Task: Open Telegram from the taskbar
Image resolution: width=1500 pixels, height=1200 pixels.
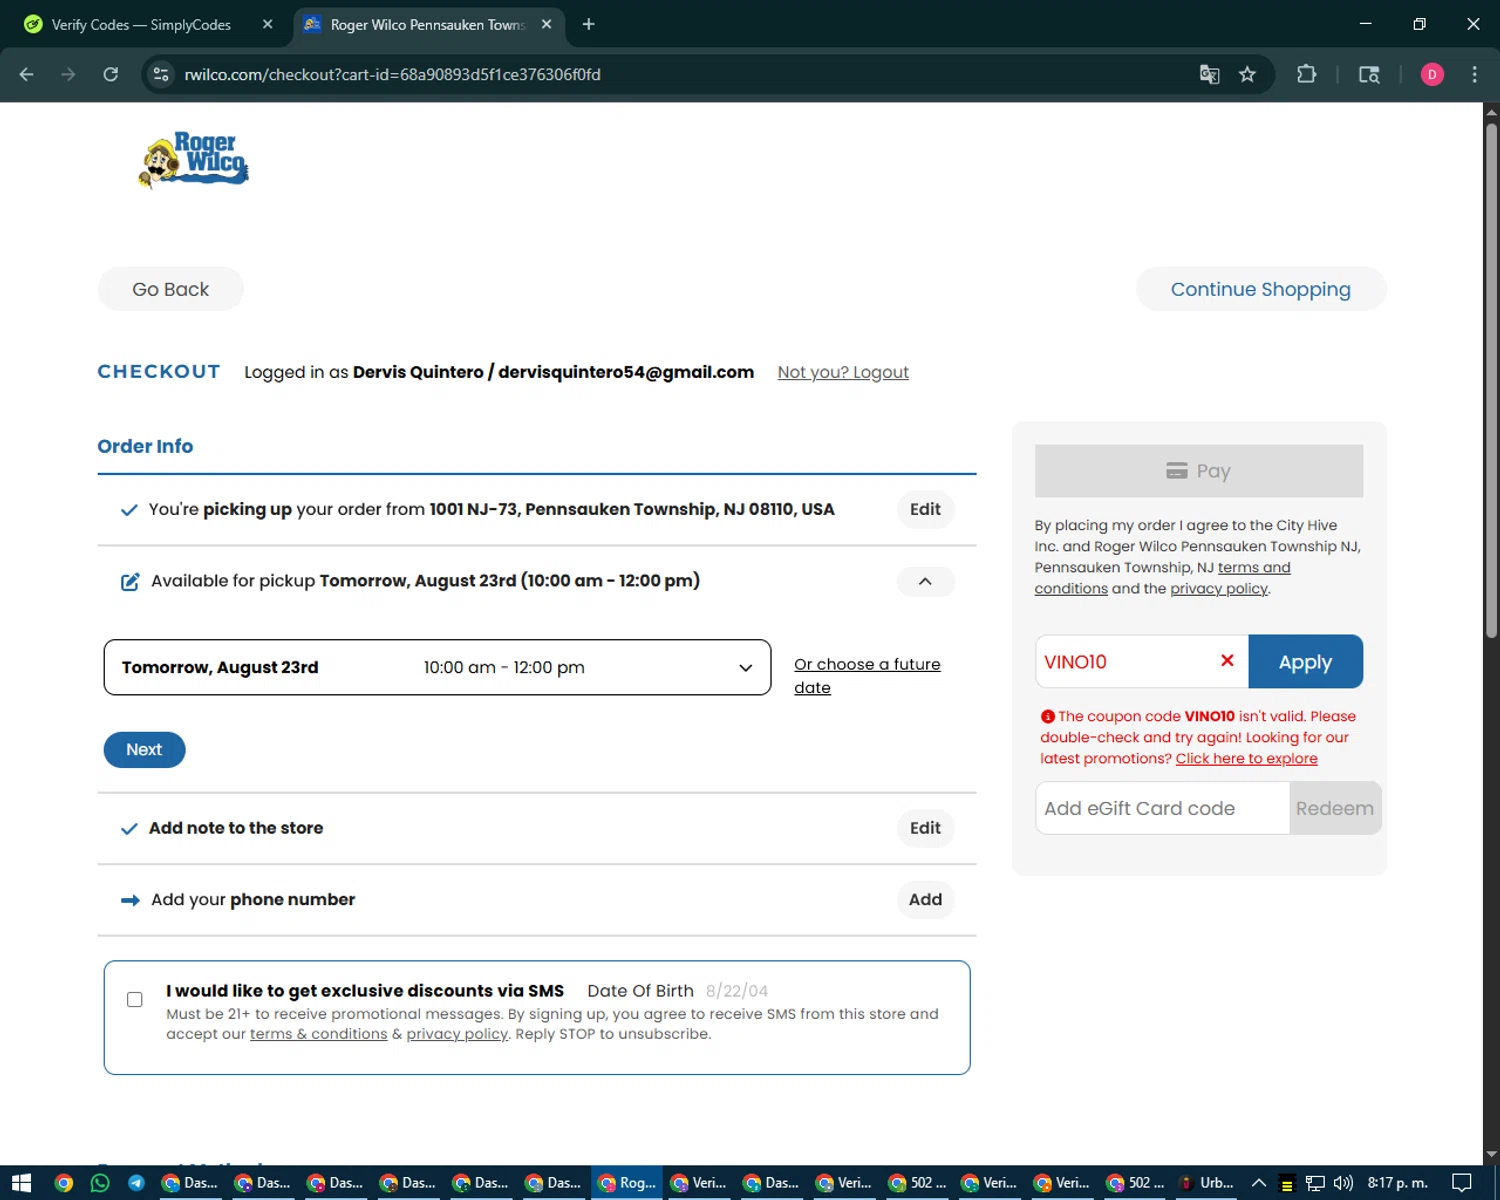Action: click(x=136, y=1183)
